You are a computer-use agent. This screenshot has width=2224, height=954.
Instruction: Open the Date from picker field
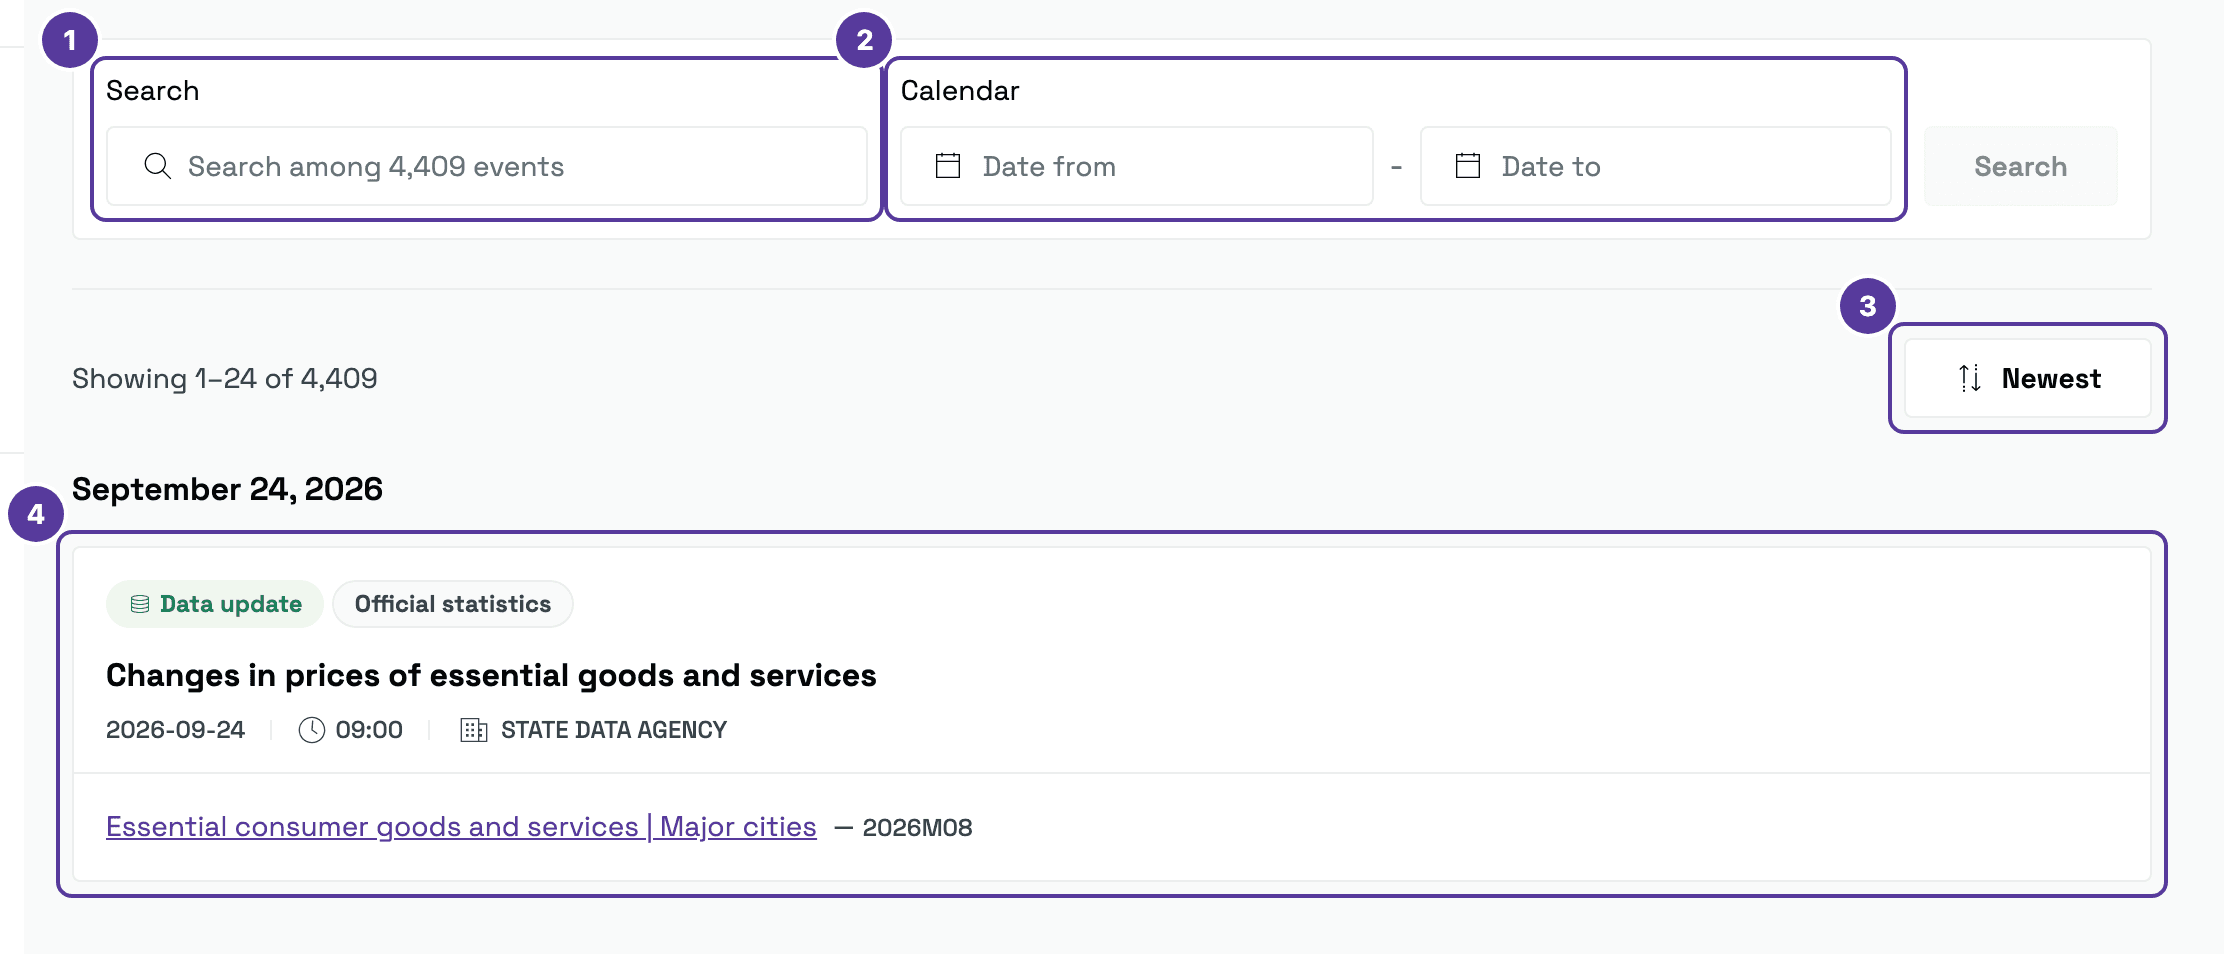tap(1137, 166)
